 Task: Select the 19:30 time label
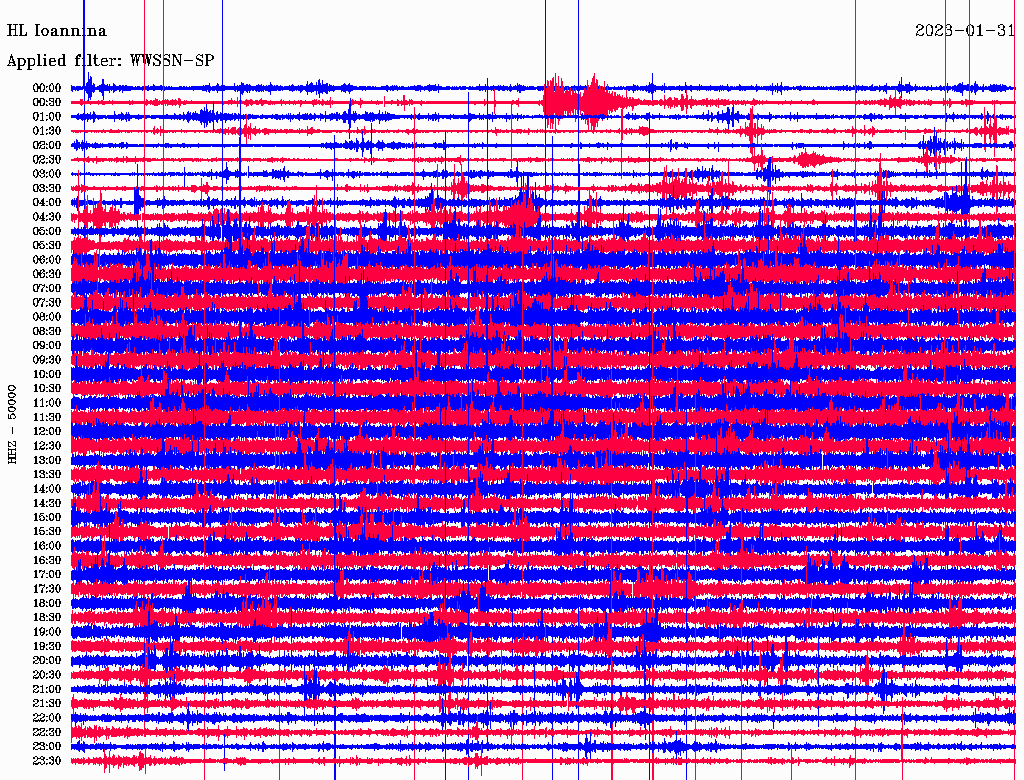pos(47,646)
